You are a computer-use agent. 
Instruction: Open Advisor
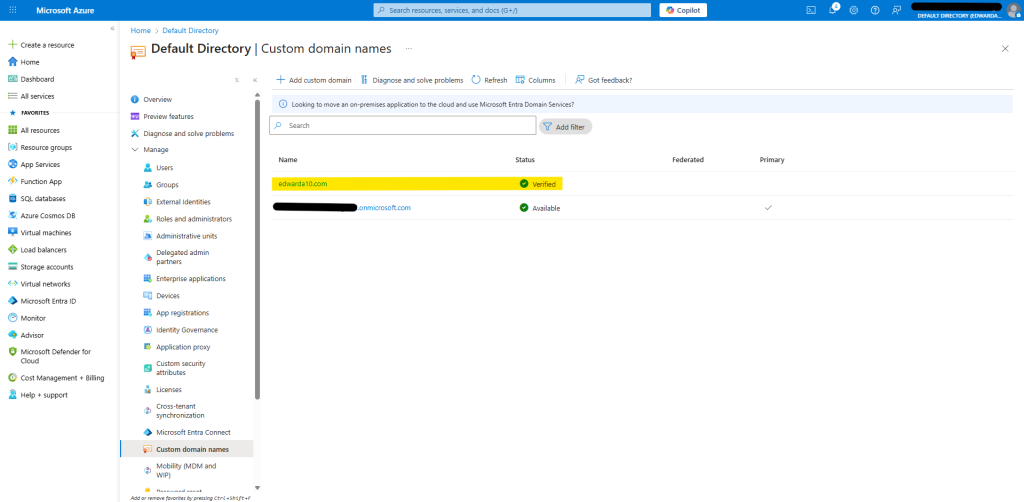tap(26, 335)
